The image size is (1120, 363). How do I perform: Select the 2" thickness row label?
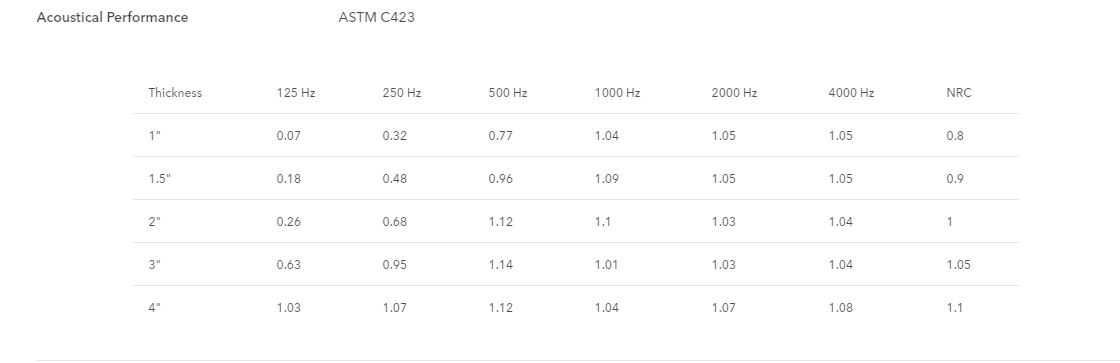[154, 222]
